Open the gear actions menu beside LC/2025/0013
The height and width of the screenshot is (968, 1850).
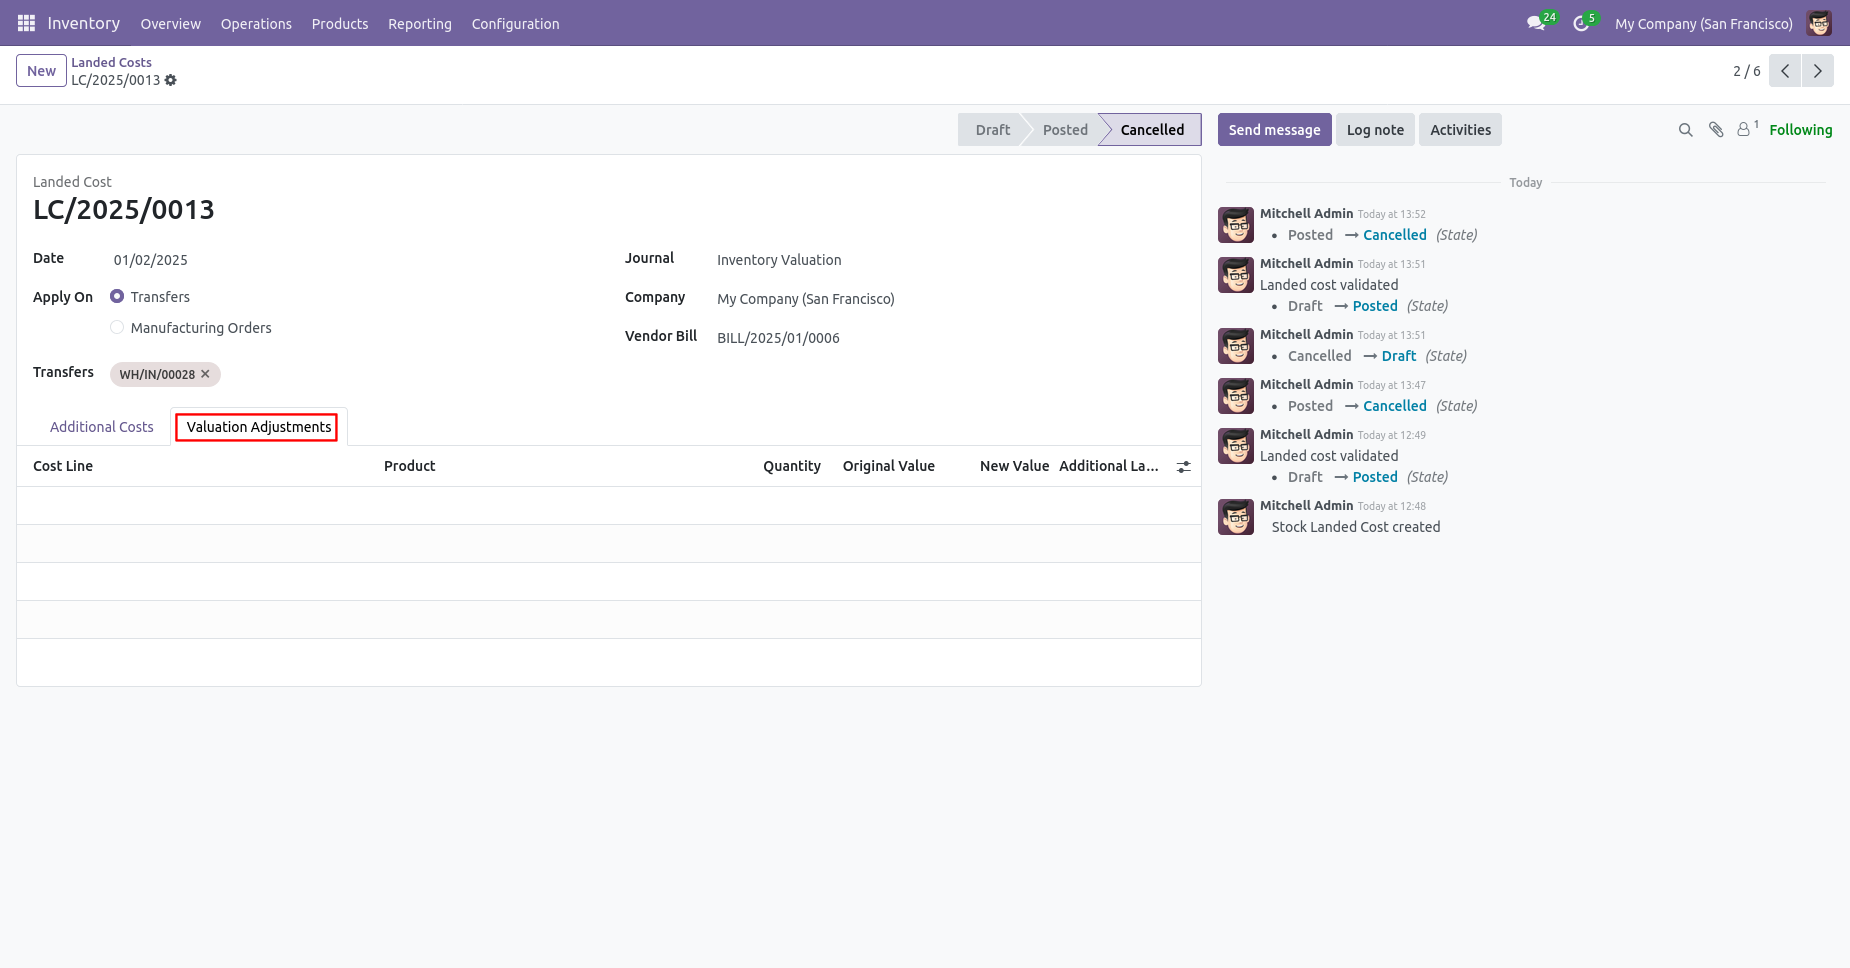pyautogui.click(x=171, y=80)
